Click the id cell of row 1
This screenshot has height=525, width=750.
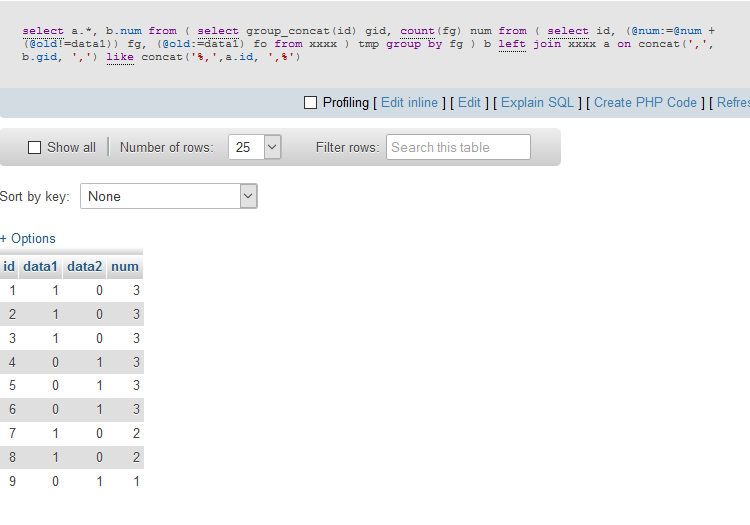12,291
